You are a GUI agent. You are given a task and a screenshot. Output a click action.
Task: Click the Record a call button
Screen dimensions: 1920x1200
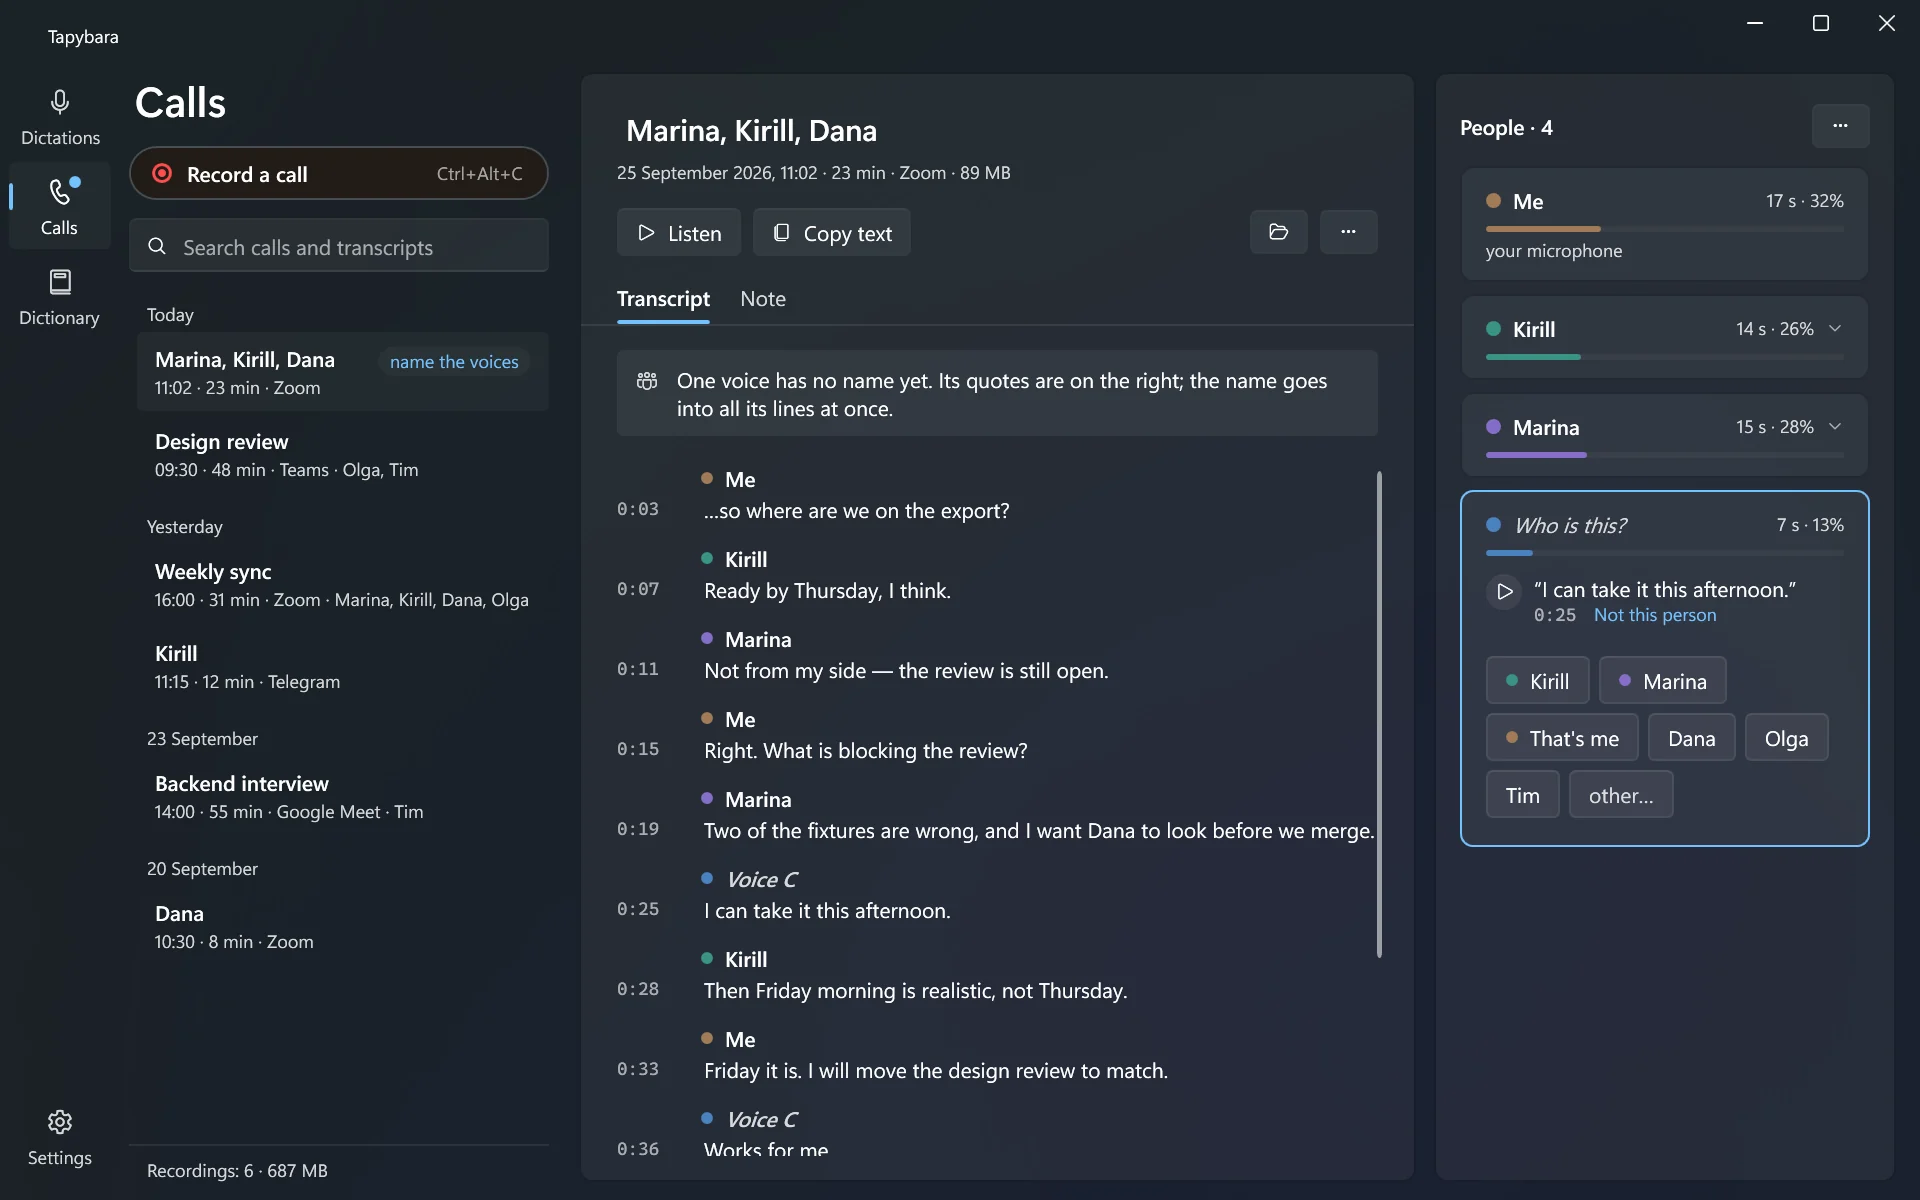pos(339,174)
